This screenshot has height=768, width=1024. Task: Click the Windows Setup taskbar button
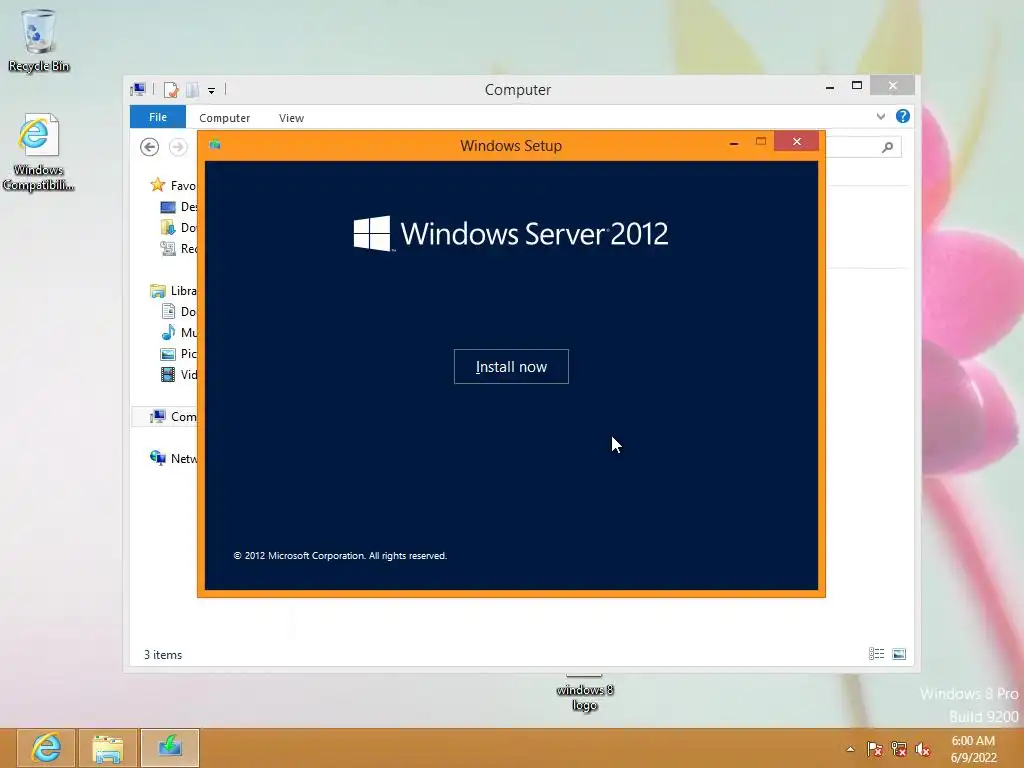click(170, 748)
